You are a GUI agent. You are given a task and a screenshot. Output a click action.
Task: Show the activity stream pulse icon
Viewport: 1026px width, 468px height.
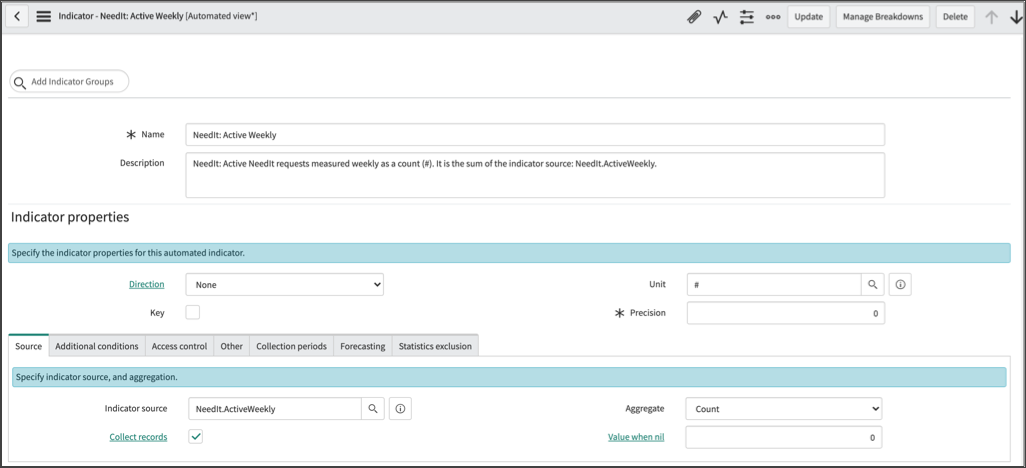(720, 17)
